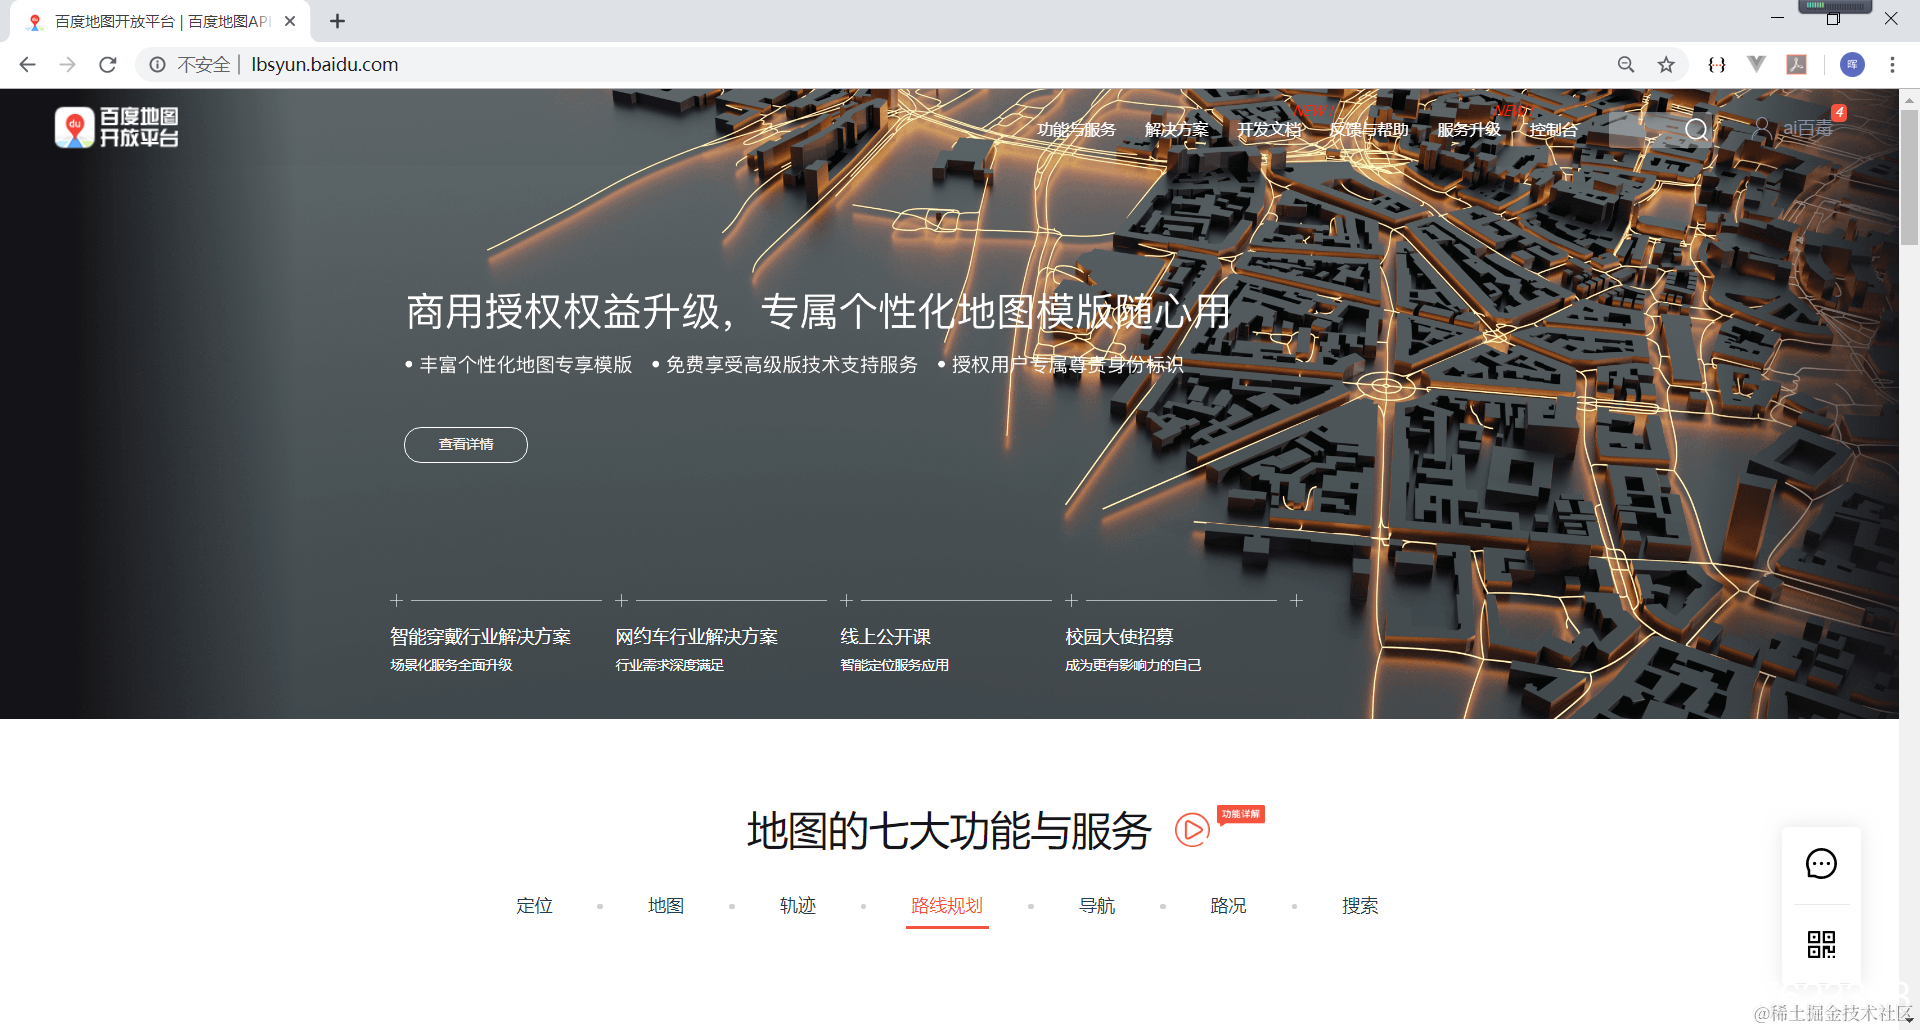Show the QR code panel icon

1821,944
